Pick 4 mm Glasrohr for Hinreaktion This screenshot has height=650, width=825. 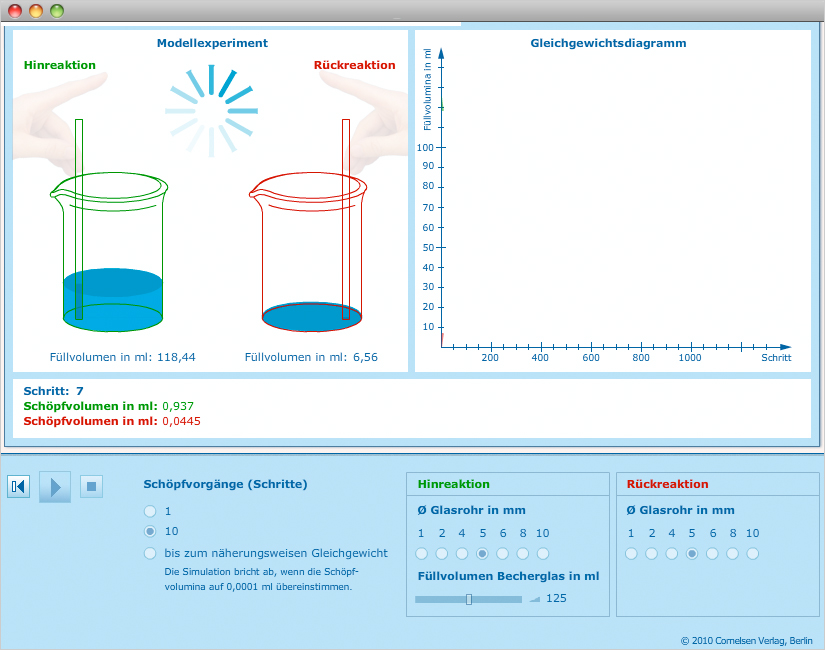click(x=462, y=553)
